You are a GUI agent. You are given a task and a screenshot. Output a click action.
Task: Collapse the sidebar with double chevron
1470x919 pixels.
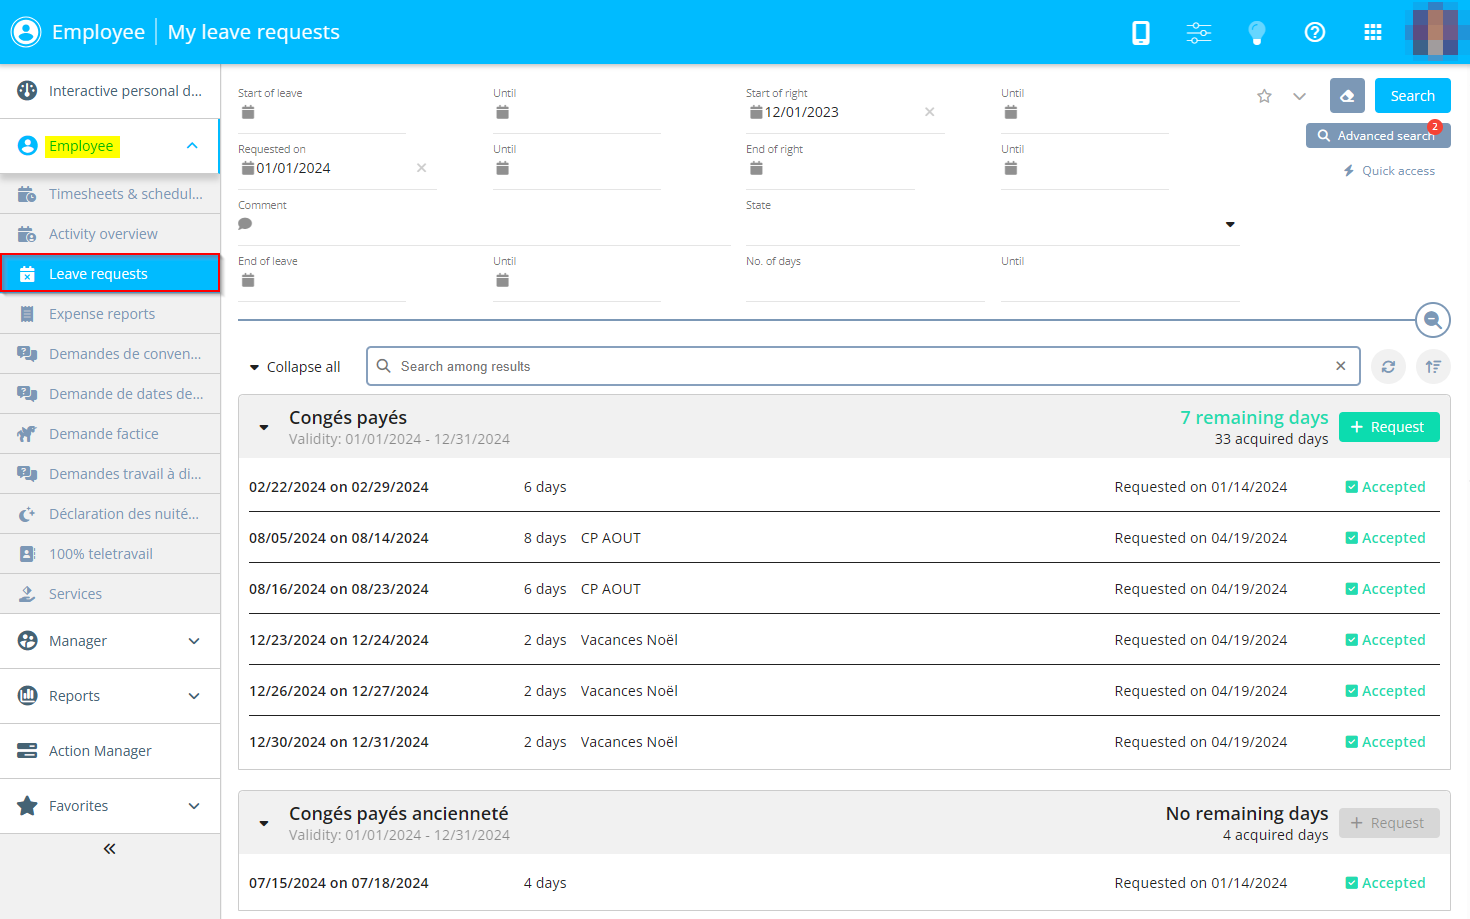[110, 849]
